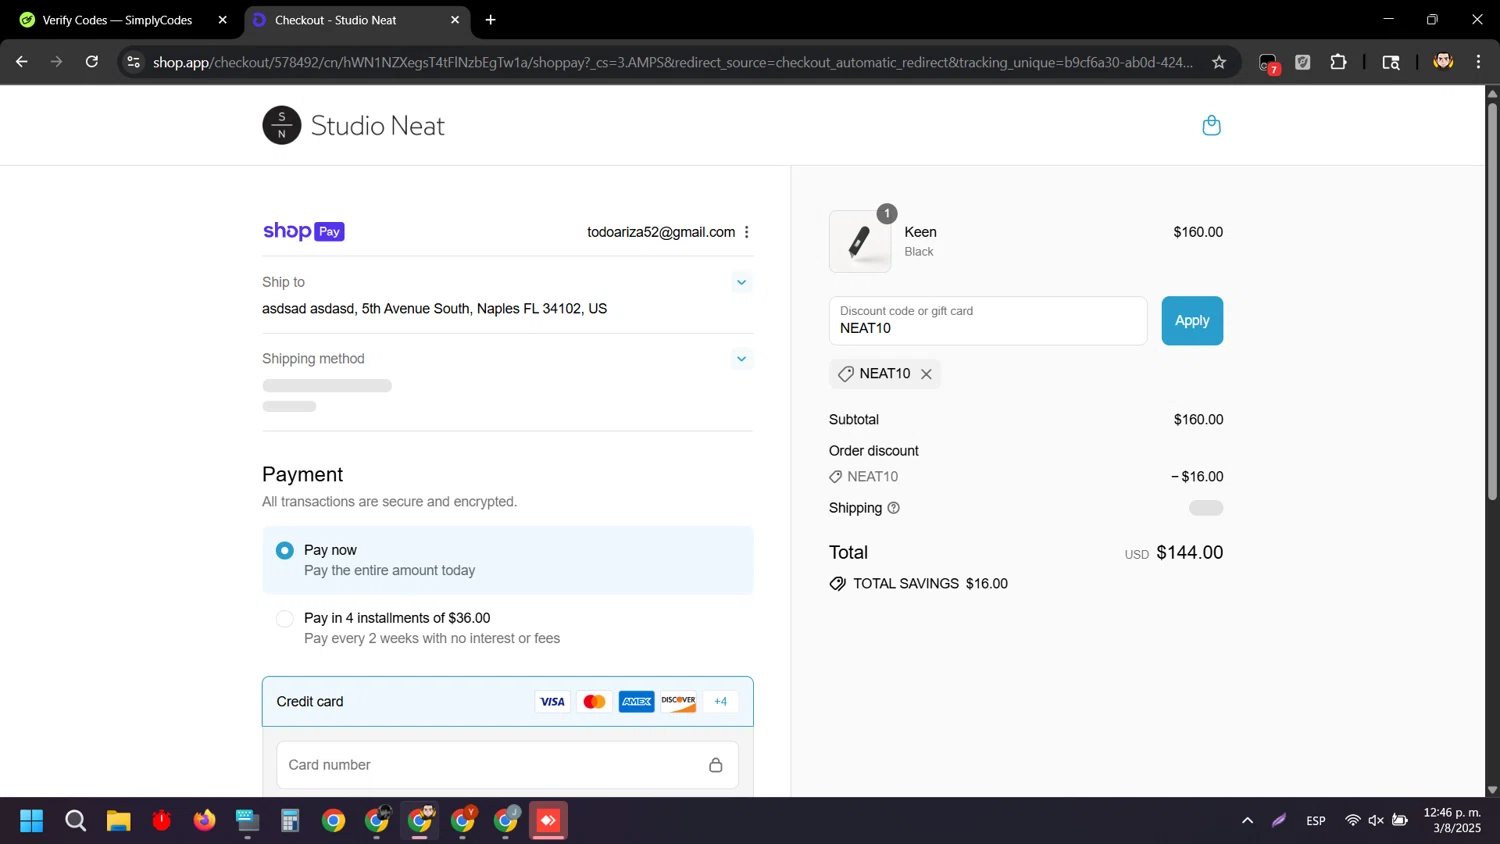The image size is (1500, 844).
Task: Click the todoariza52@gmail.com email text
Action: (x=661, y=232)
